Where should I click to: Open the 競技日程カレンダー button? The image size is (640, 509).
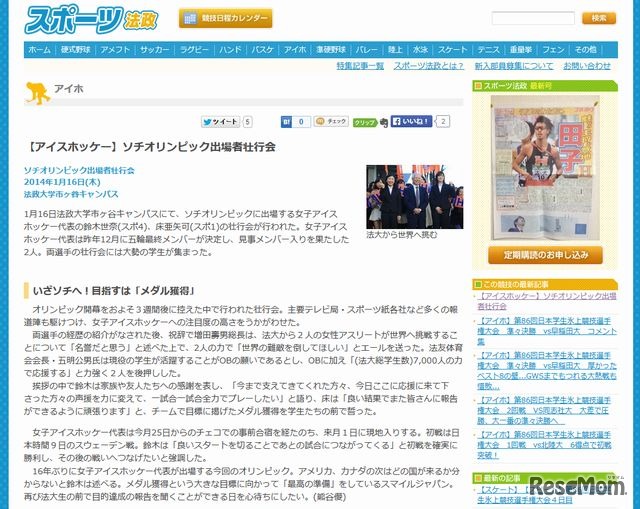[x=225, y=18]
